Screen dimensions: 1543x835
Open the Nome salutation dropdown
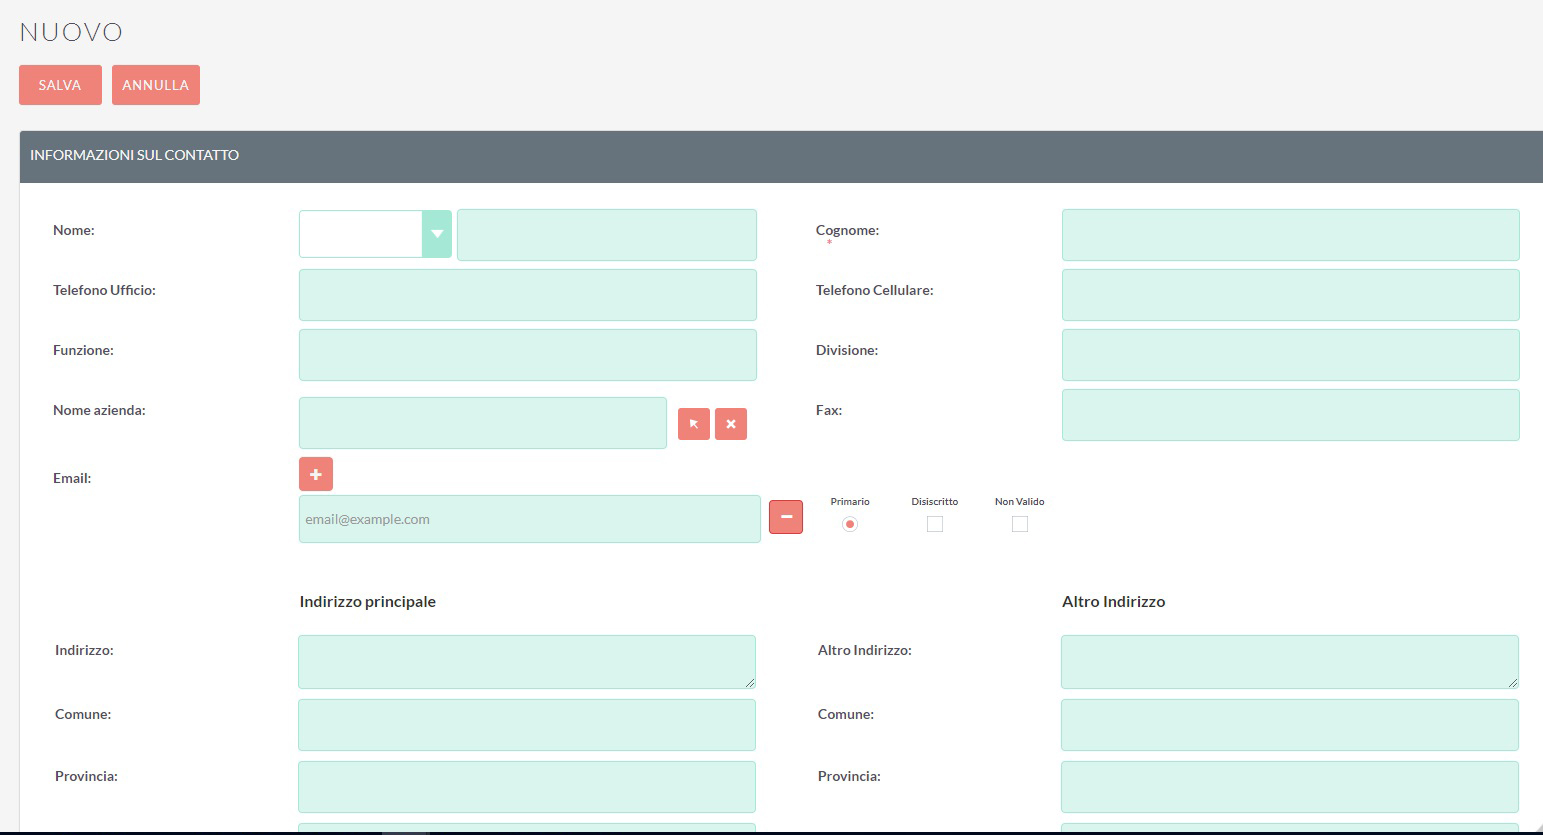(375, 234)
